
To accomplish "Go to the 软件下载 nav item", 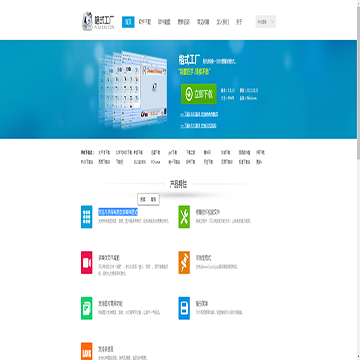I will [x=145, y=22].
